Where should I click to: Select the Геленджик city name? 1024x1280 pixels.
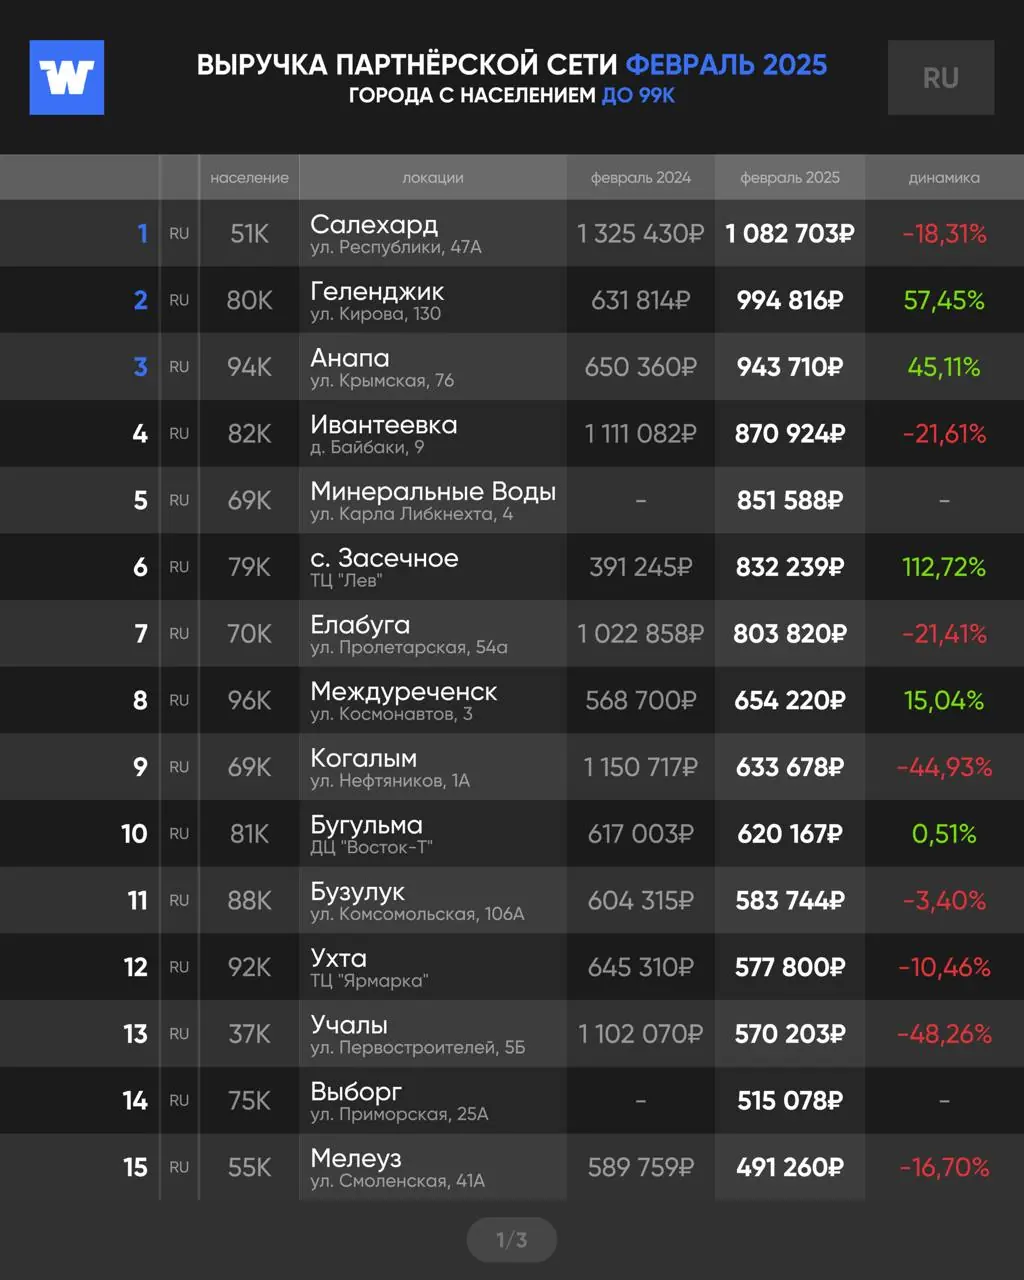(377, 292)
